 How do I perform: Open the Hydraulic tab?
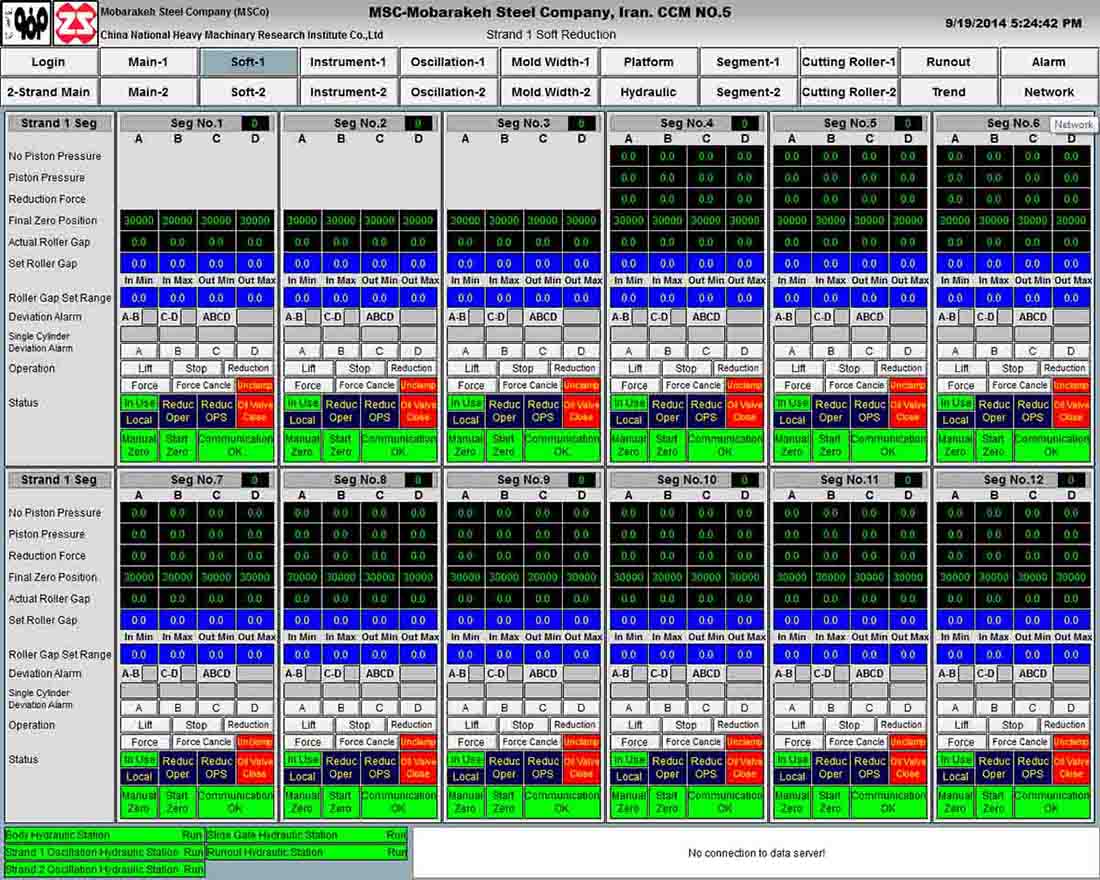coord(649,92)
